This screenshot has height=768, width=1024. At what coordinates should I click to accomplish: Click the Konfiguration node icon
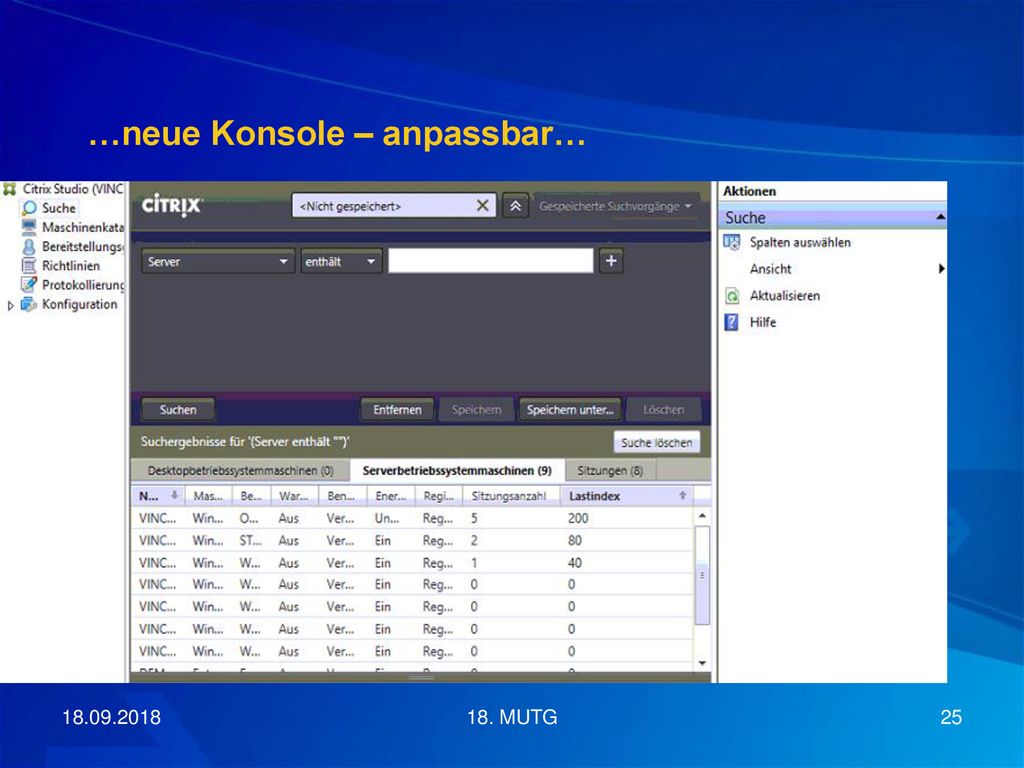(x=29, y=304)
